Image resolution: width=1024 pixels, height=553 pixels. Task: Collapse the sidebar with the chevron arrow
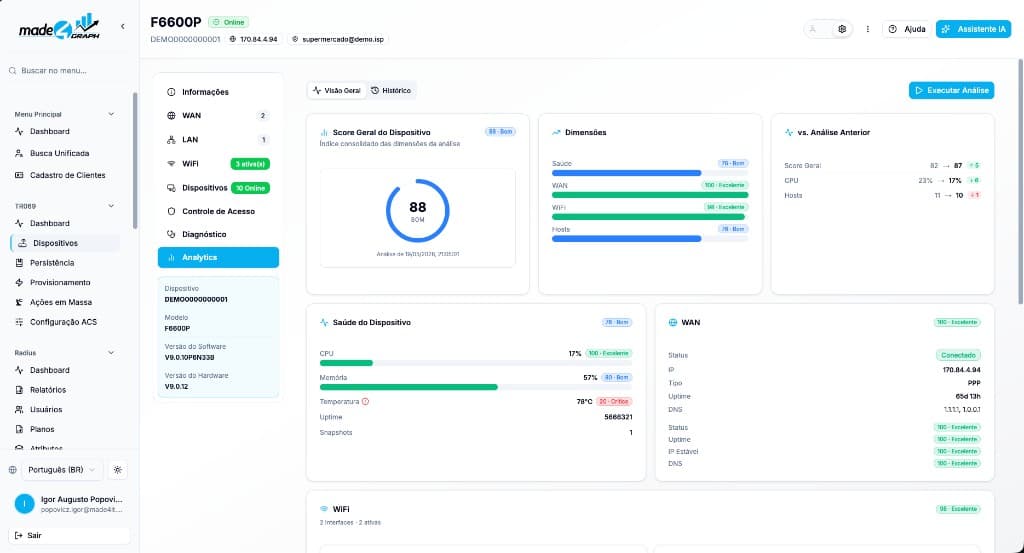123,26
